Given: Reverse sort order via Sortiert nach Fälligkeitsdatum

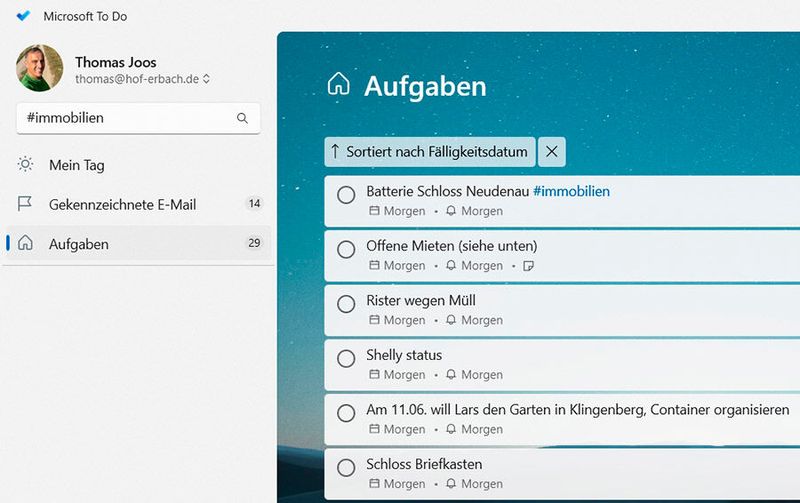Looking at the screenshot, I should coord(430,152).
